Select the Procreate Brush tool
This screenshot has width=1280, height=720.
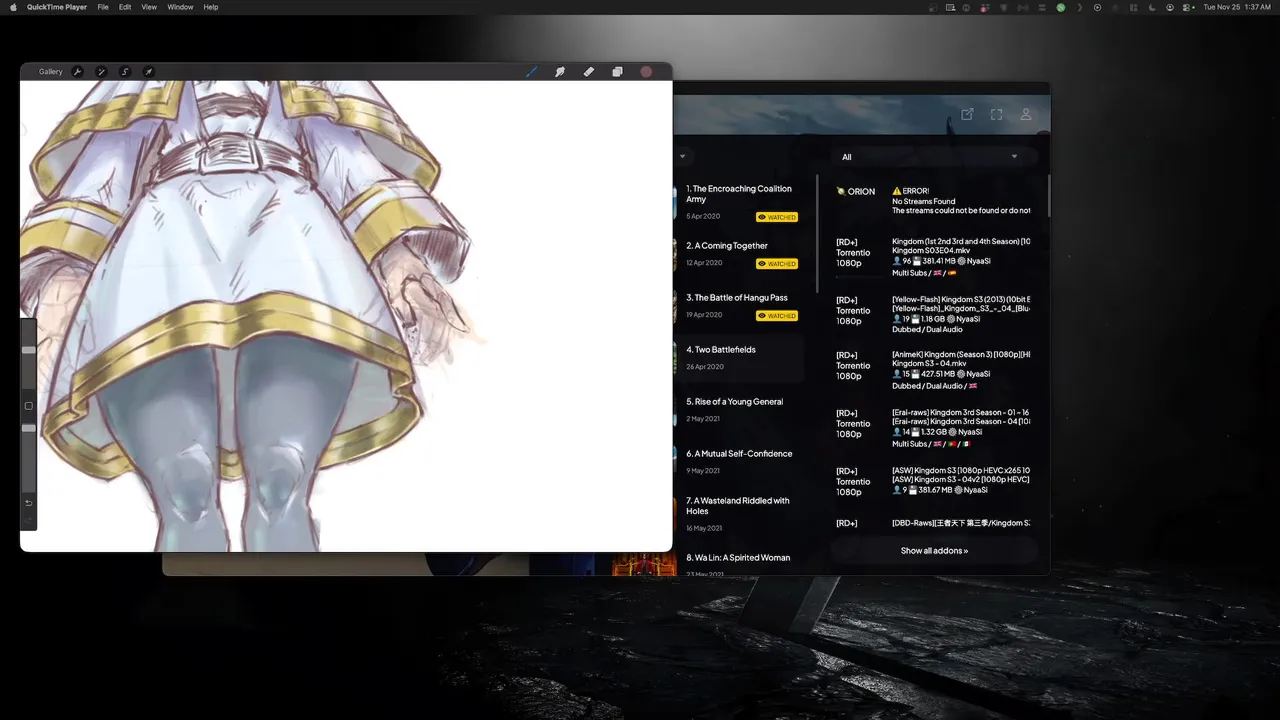tap(531, 72)
